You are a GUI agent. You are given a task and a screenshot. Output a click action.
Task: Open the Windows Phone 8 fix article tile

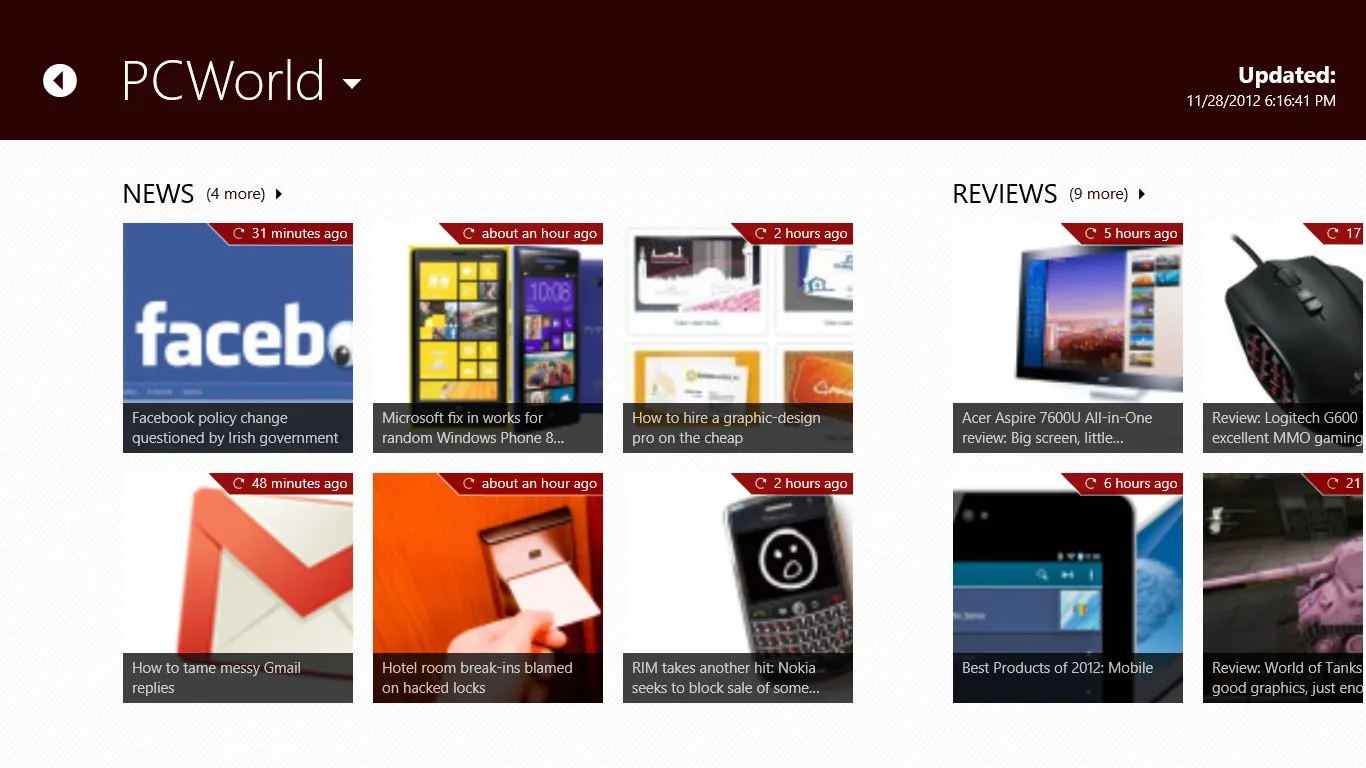click(488, 338)
